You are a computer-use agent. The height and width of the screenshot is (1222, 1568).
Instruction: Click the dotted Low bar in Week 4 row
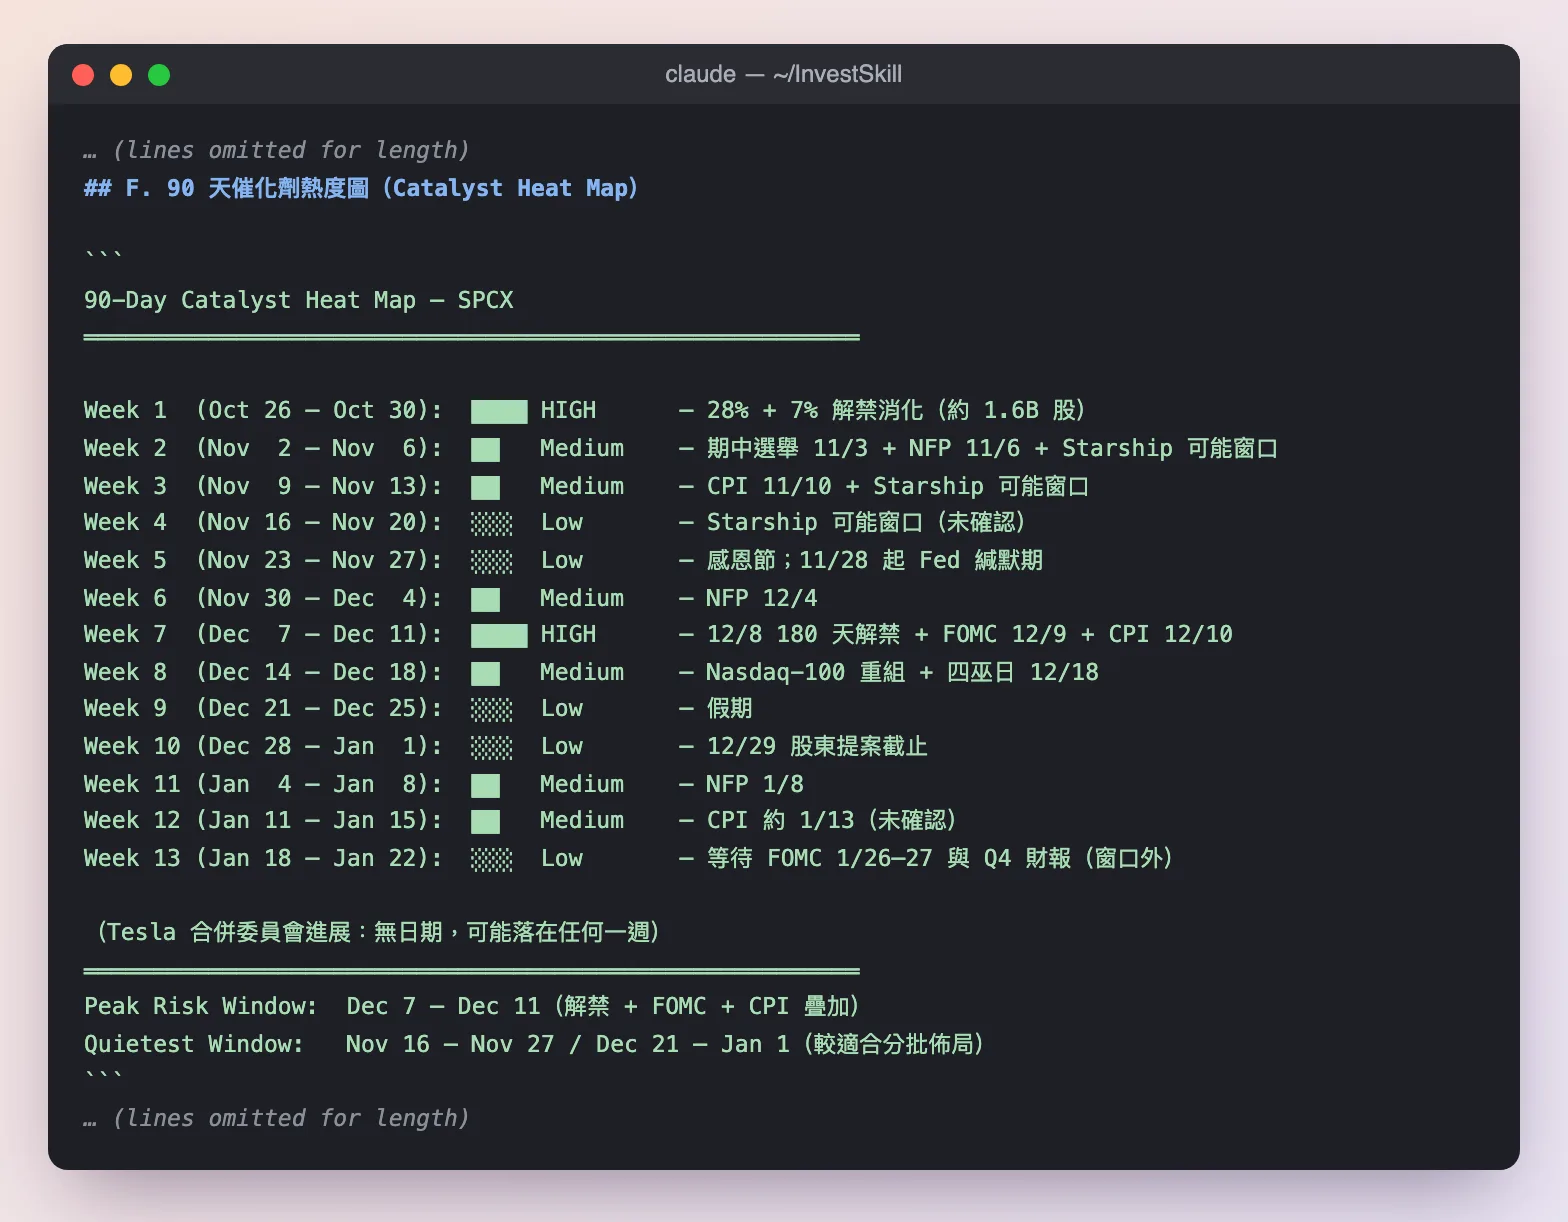pos(491,523)
